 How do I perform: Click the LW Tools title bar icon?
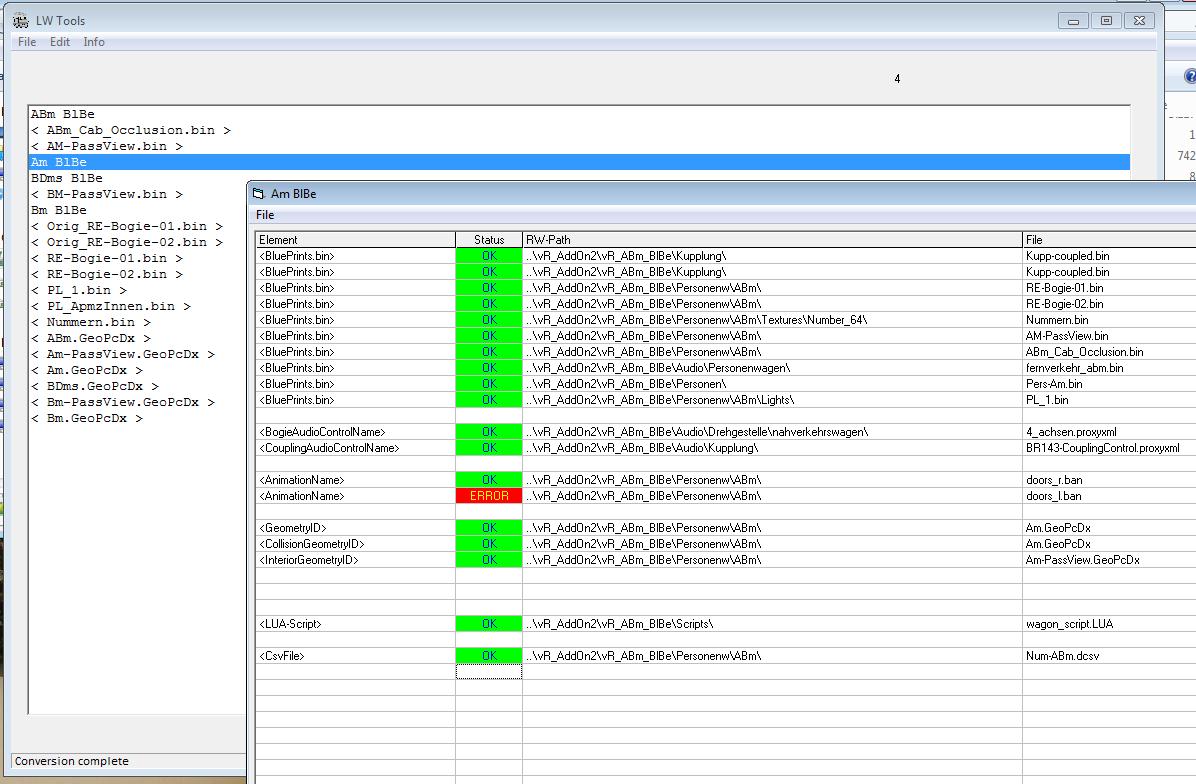pos(20,20)
